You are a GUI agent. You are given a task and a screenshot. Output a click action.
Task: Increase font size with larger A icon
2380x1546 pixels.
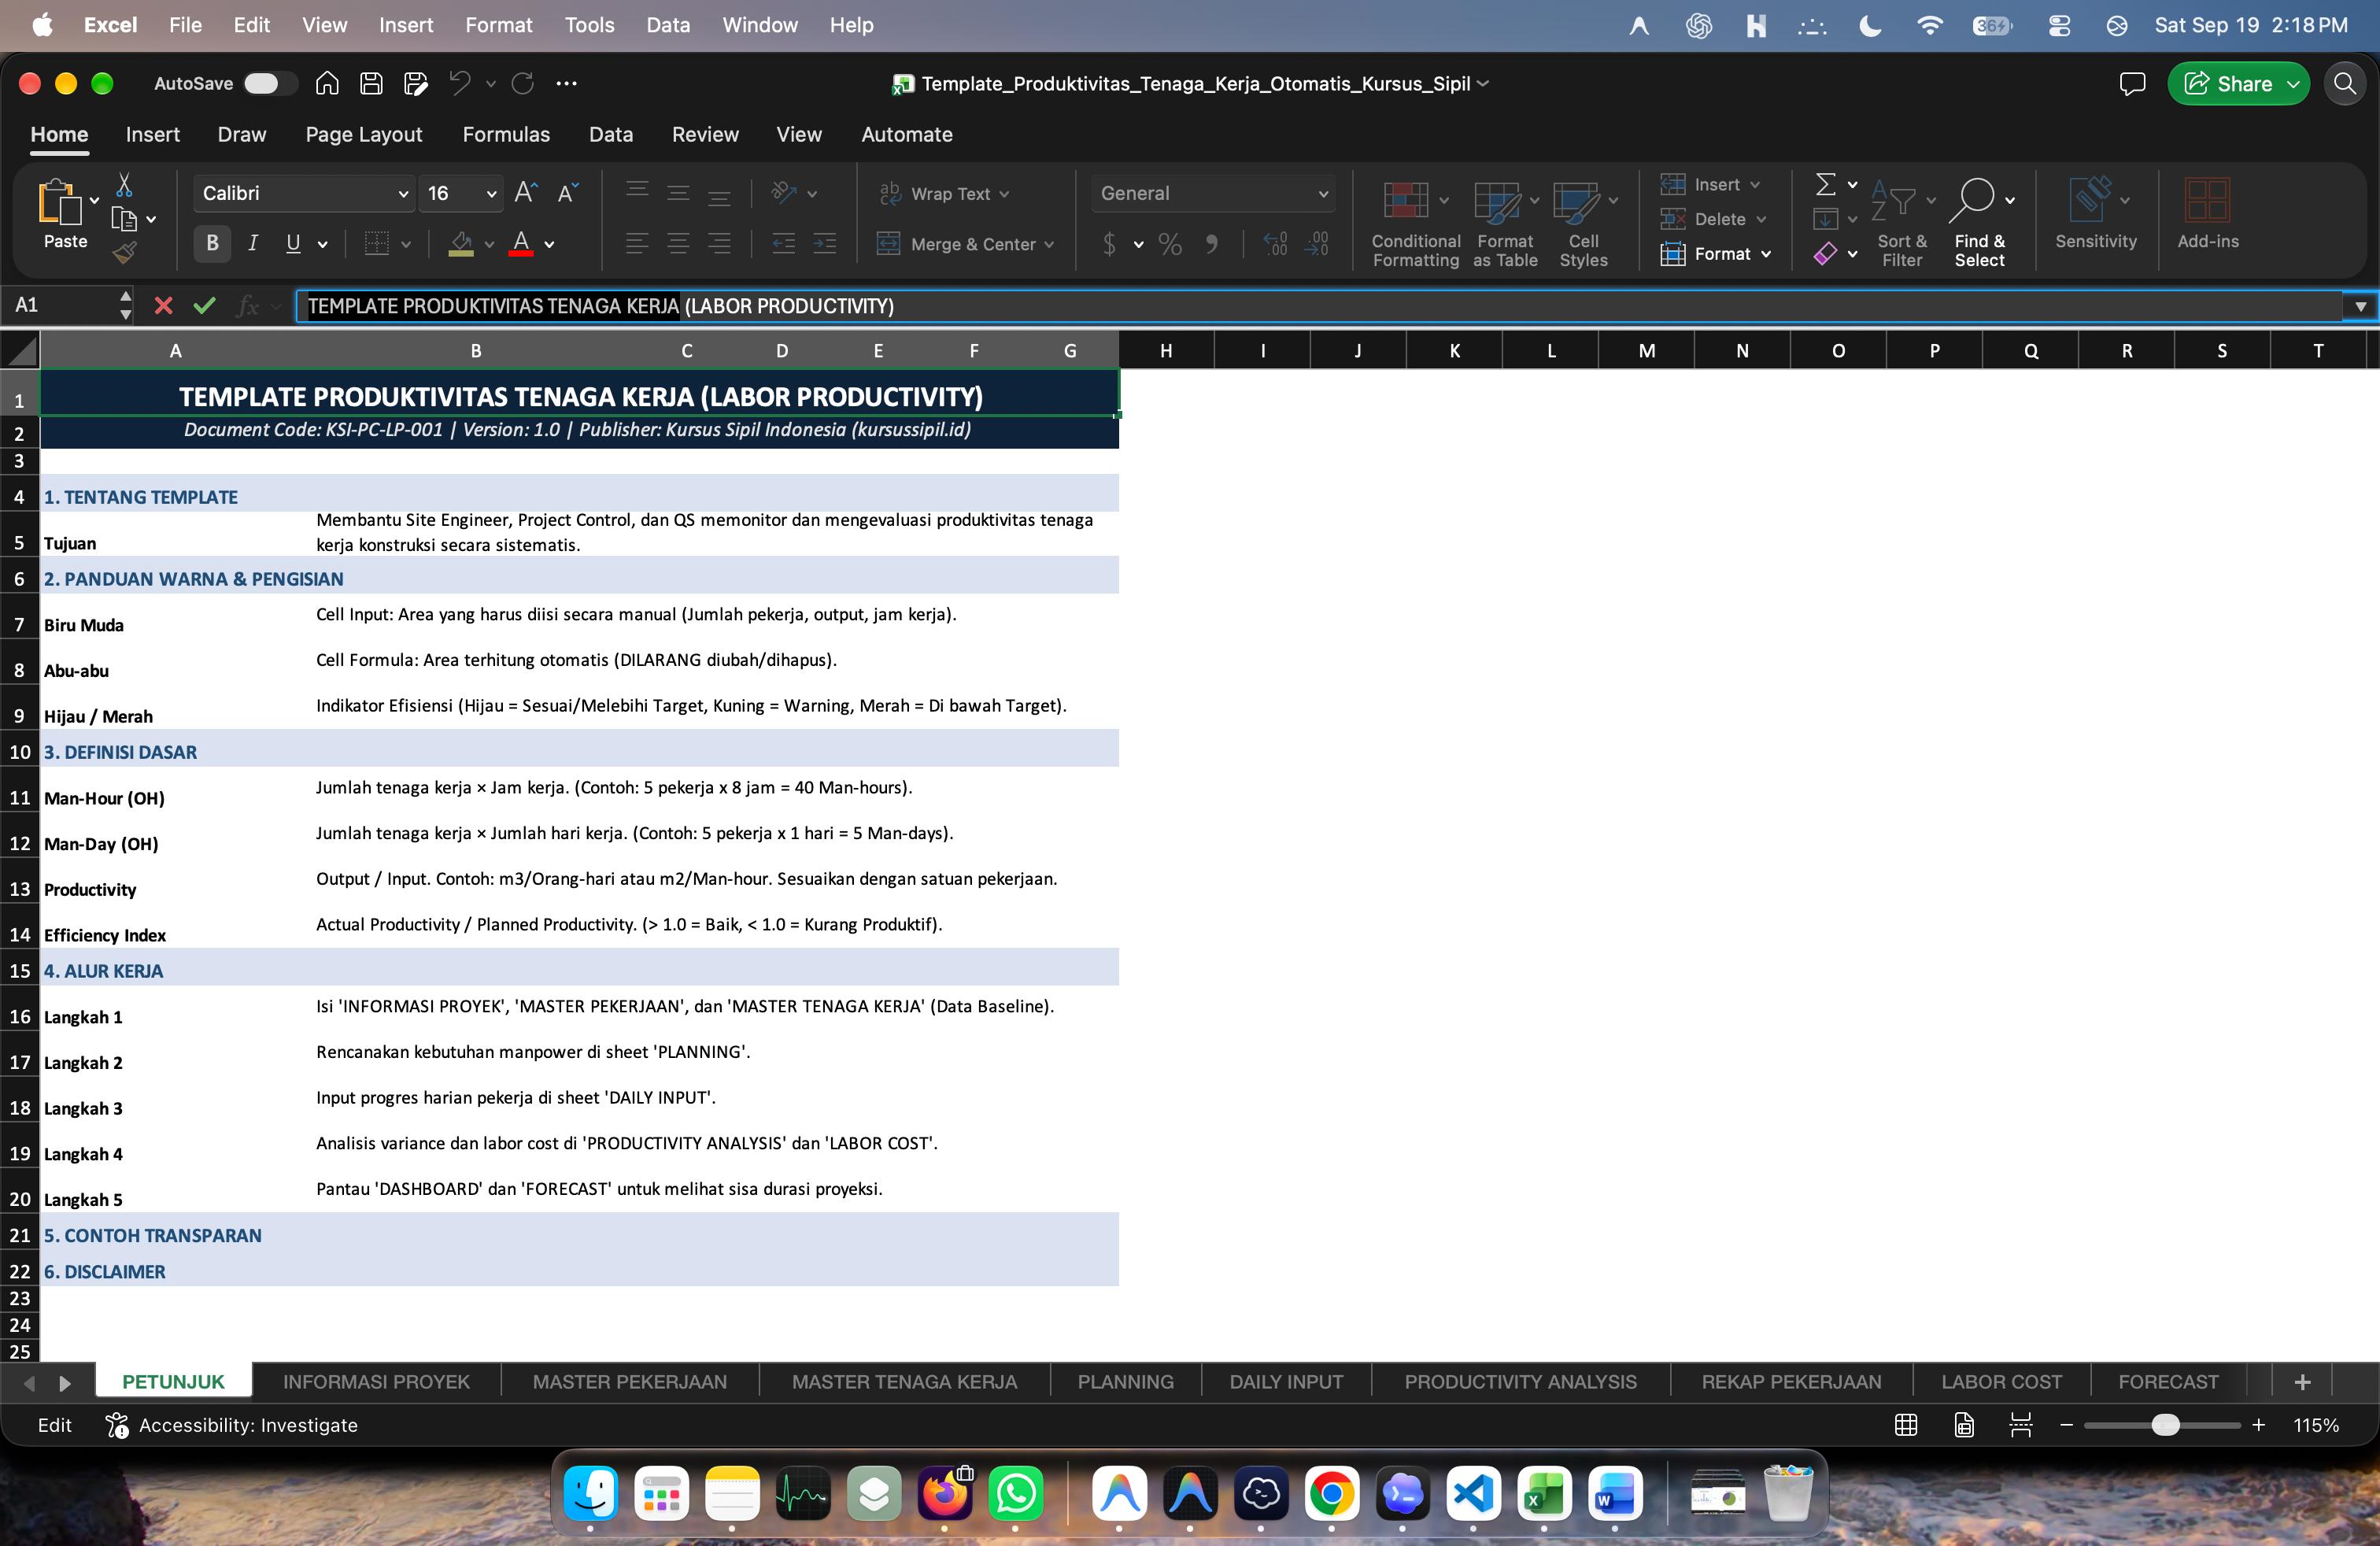click(526, 193)
